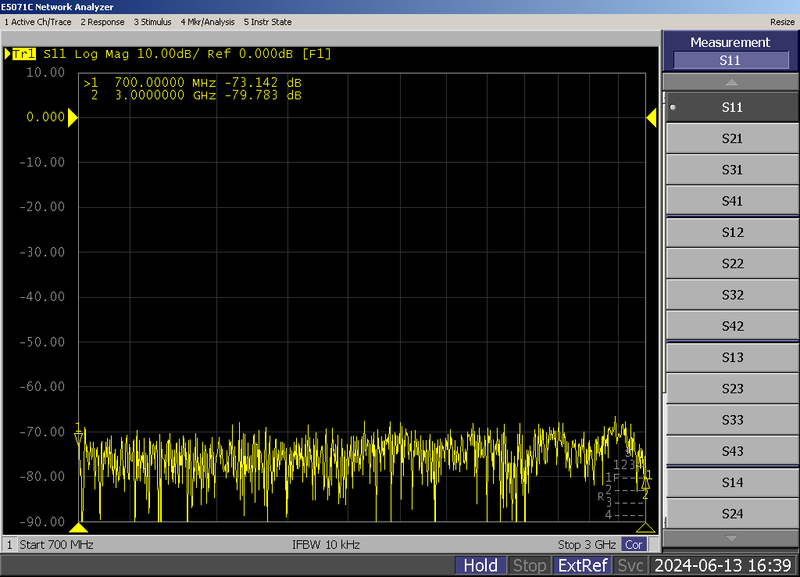Open the Stimulus menu

(x=152, y=22)
